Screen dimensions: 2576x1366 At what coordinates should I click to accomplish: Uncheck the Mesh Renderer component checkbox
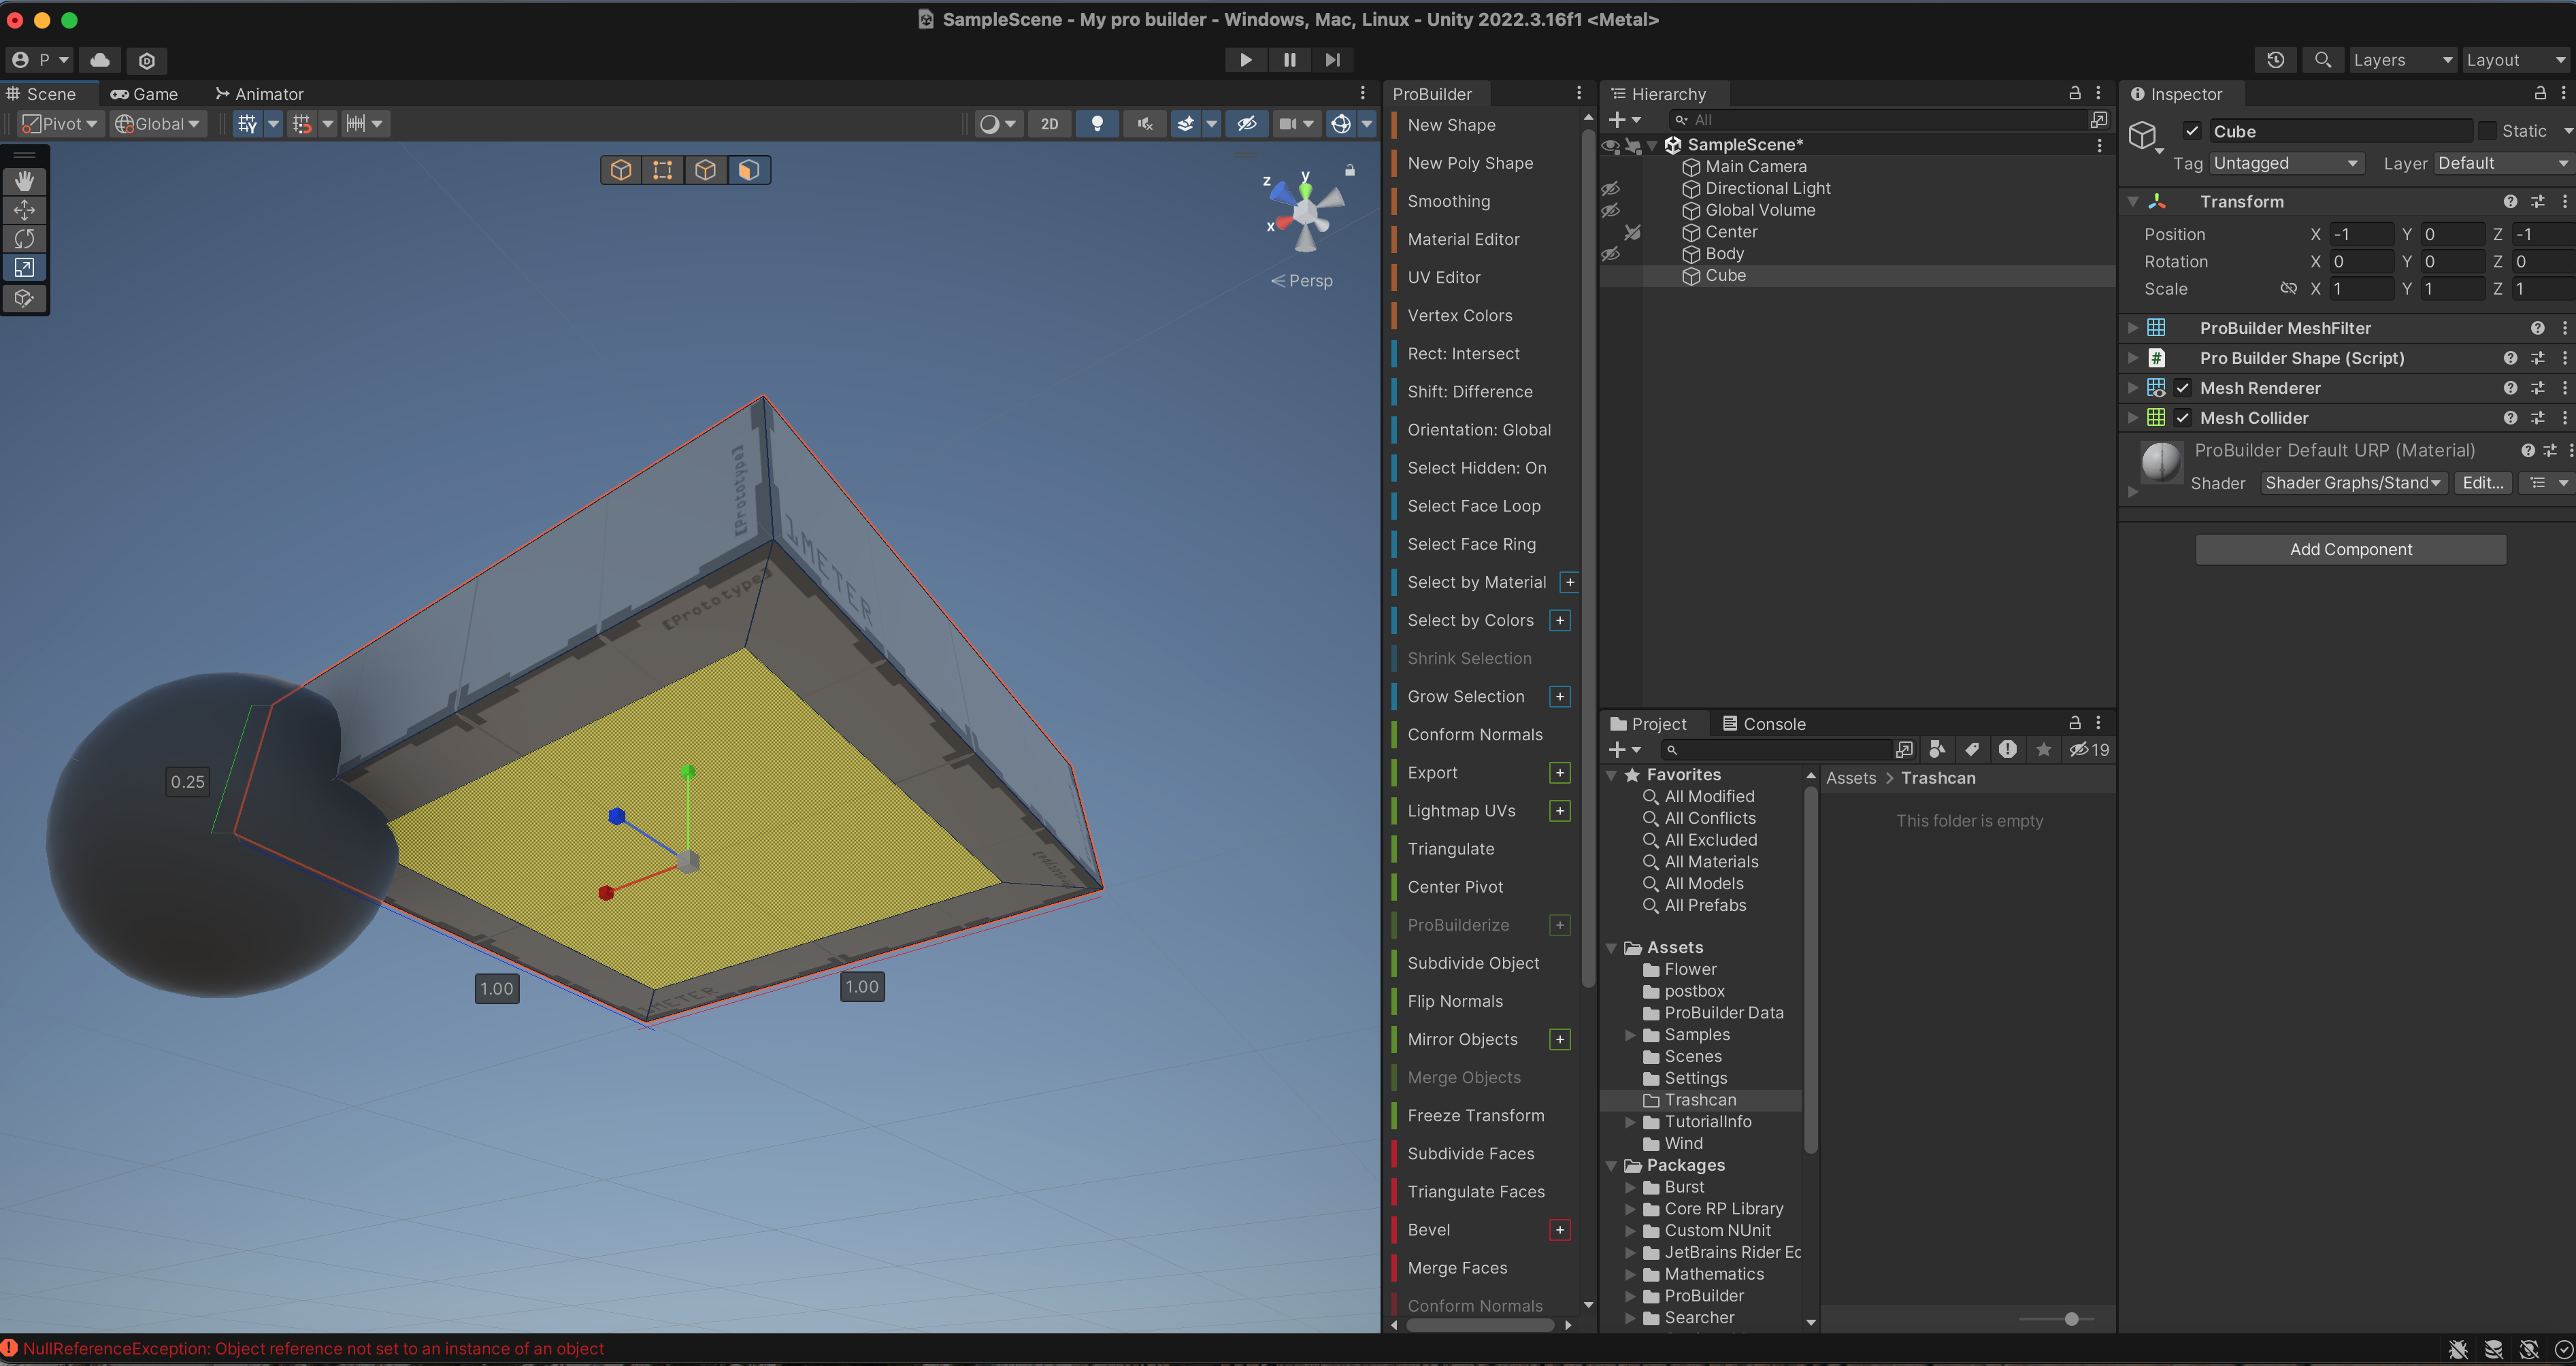pyautogui.click(x=2183, y=388)
